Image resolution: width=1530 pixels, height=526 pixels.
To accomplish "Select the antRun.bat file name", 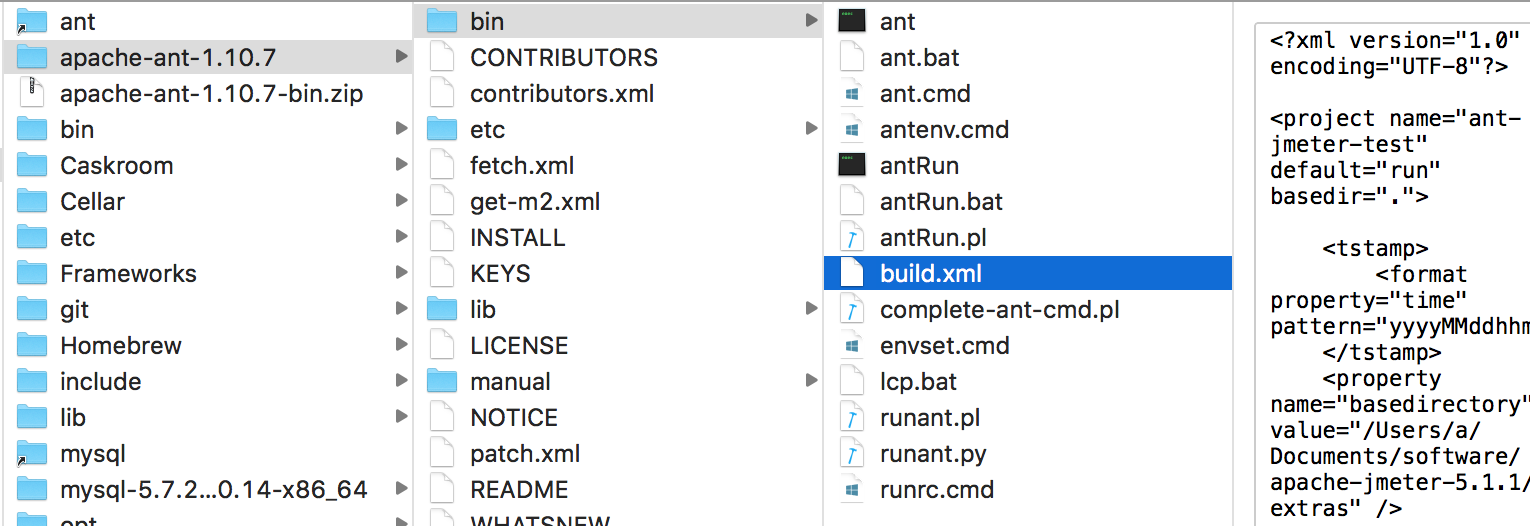I will [x=941, y=201].
